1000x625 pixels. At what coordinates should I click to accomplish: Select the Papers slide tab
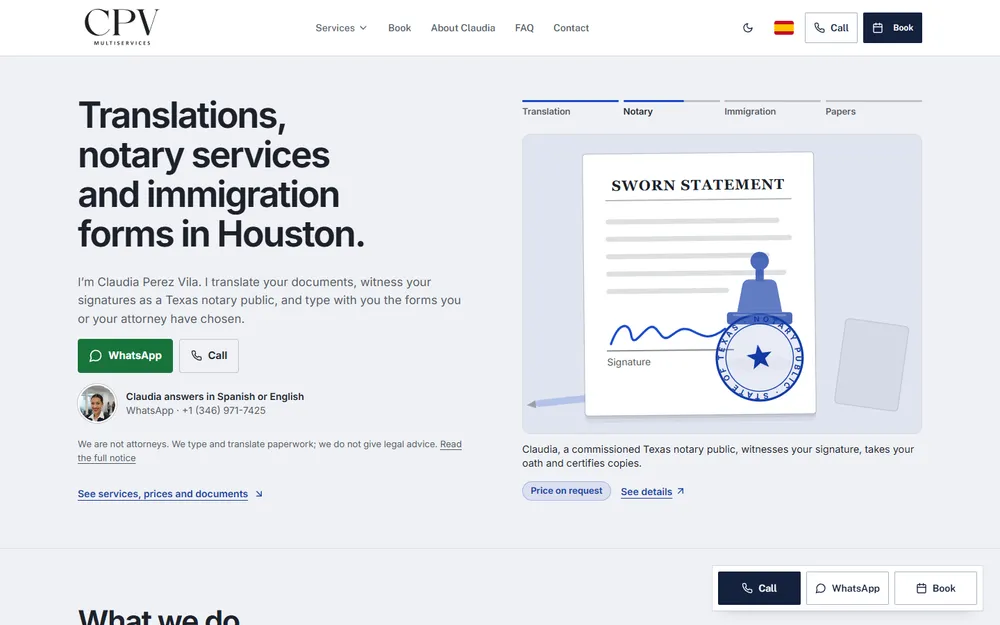point(873,109)
